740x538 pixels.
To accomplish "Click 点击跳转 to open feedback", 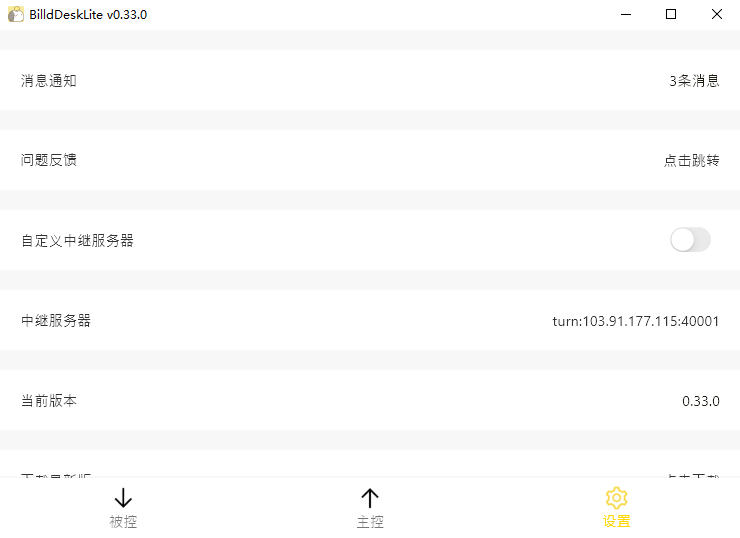I will [691, 160].
